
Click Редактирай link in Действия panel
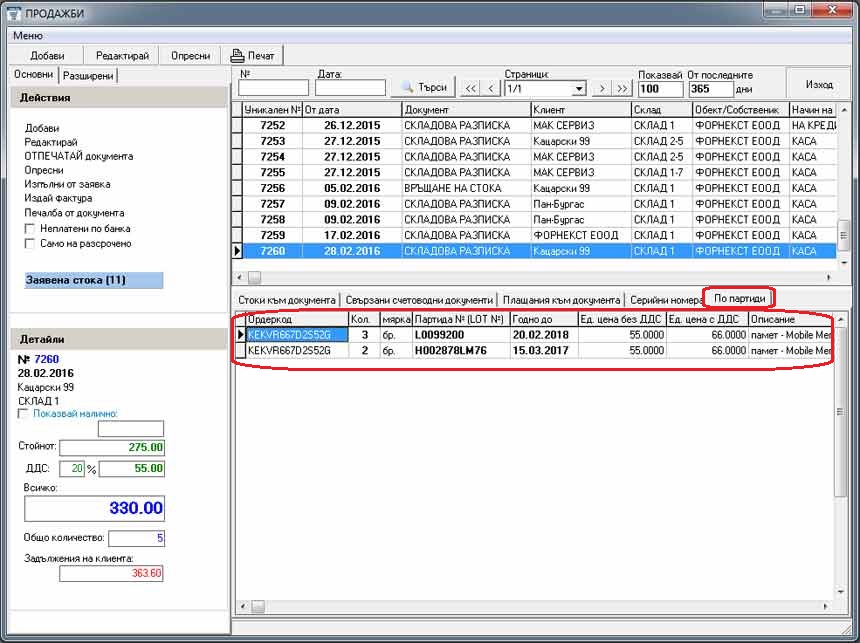51,142
